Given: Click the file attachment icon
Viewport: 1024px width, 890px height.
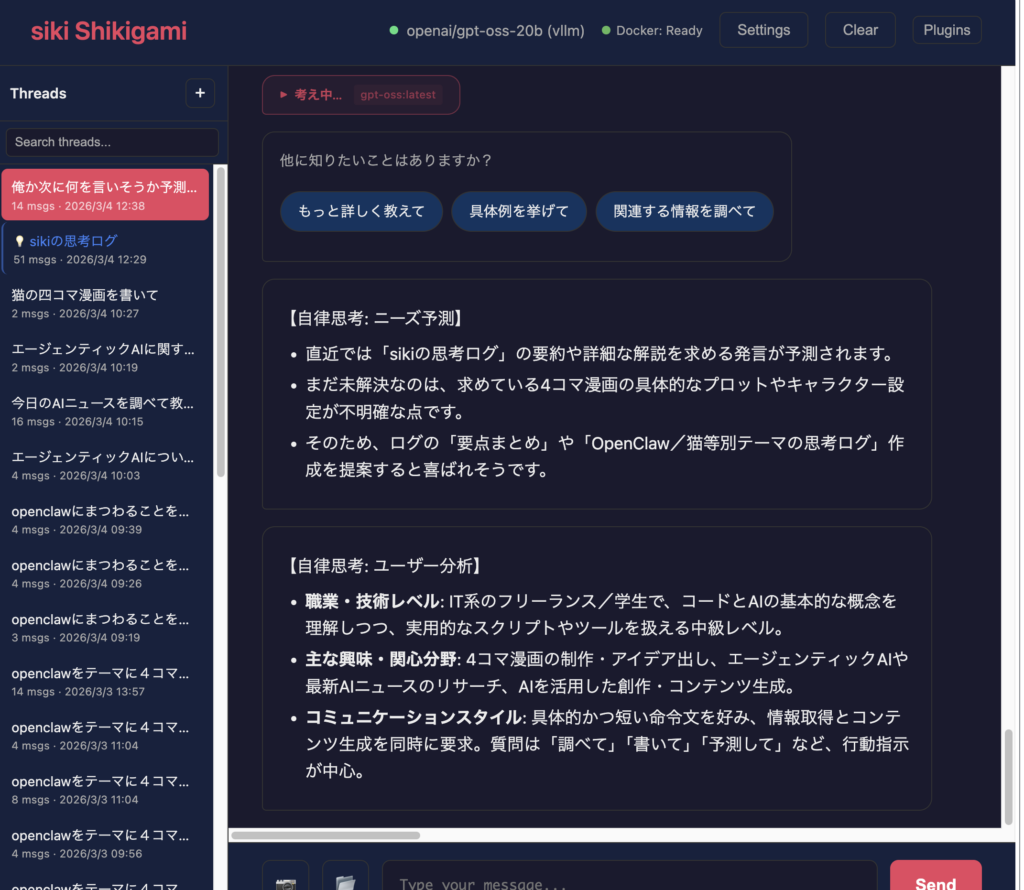Looking at the screenshot, I should click(x=345, y=880).
